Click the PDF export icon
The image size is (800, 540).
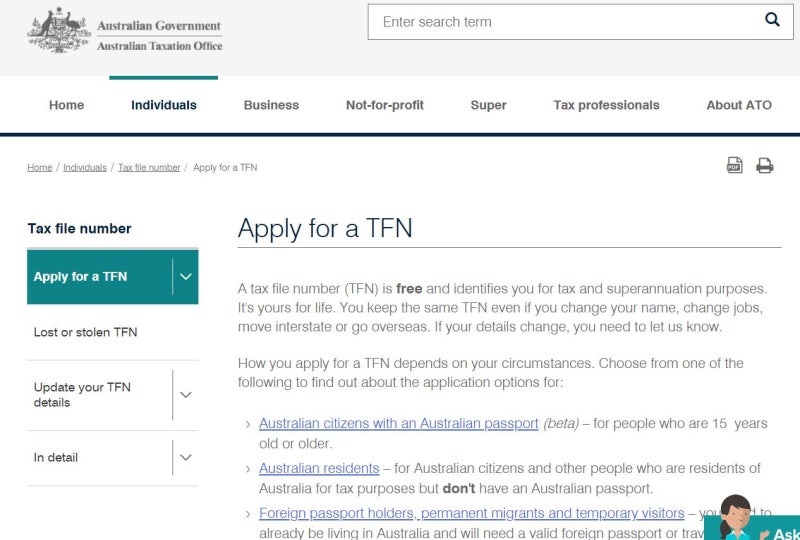[734, 165]
